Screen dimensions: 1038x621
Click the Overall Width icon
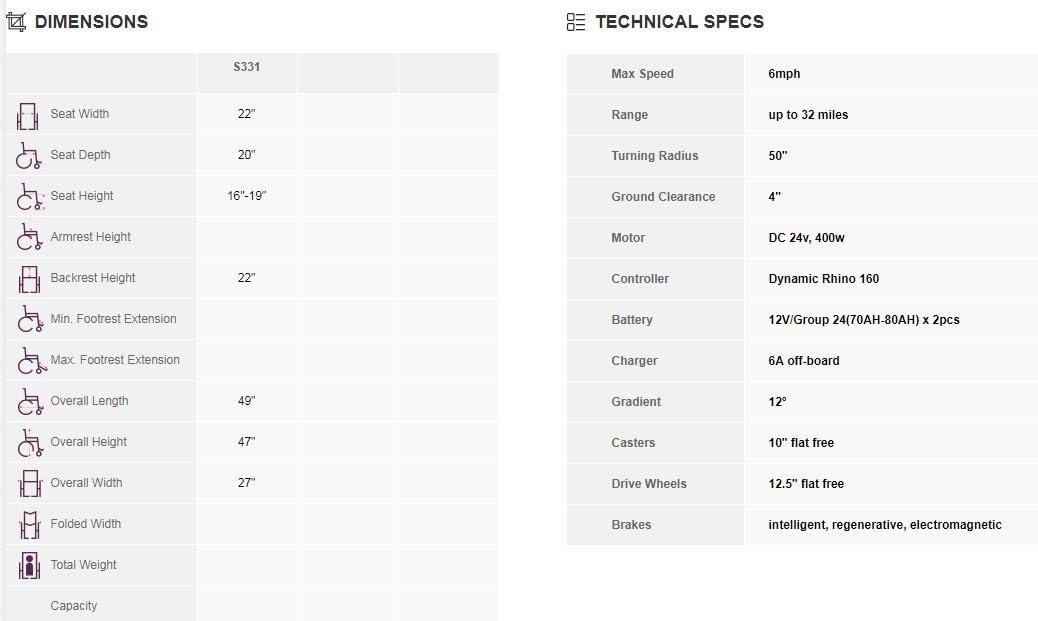click(28, 484)
